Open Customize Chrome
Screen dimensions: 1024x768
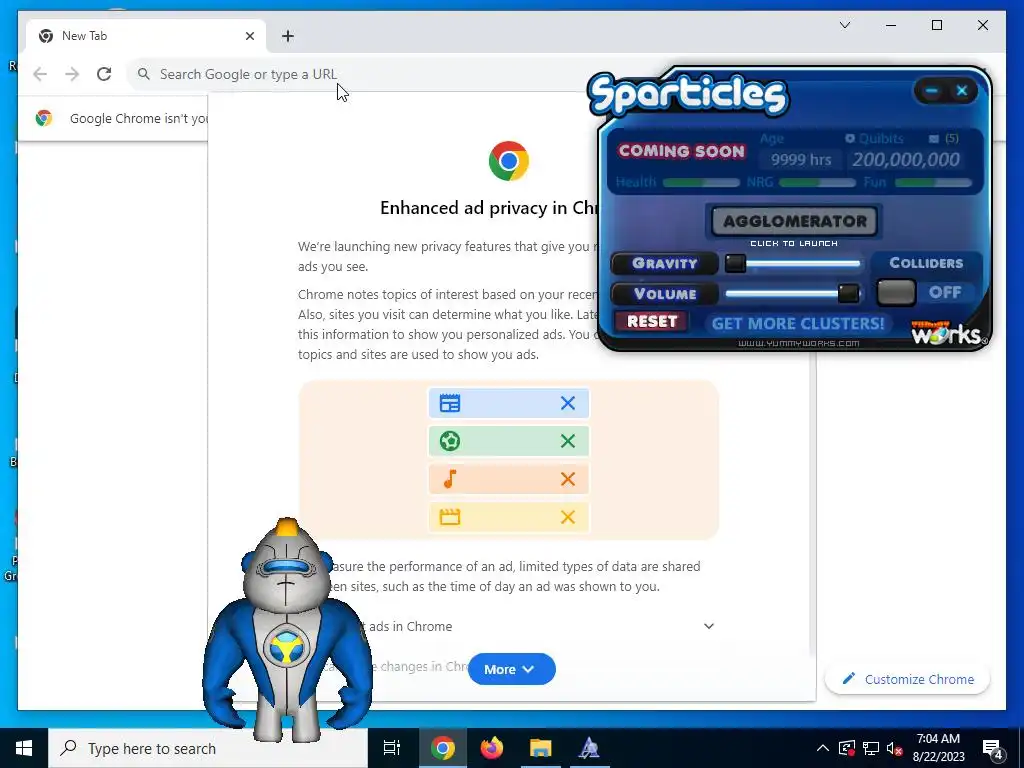click(x=908, y=679)
